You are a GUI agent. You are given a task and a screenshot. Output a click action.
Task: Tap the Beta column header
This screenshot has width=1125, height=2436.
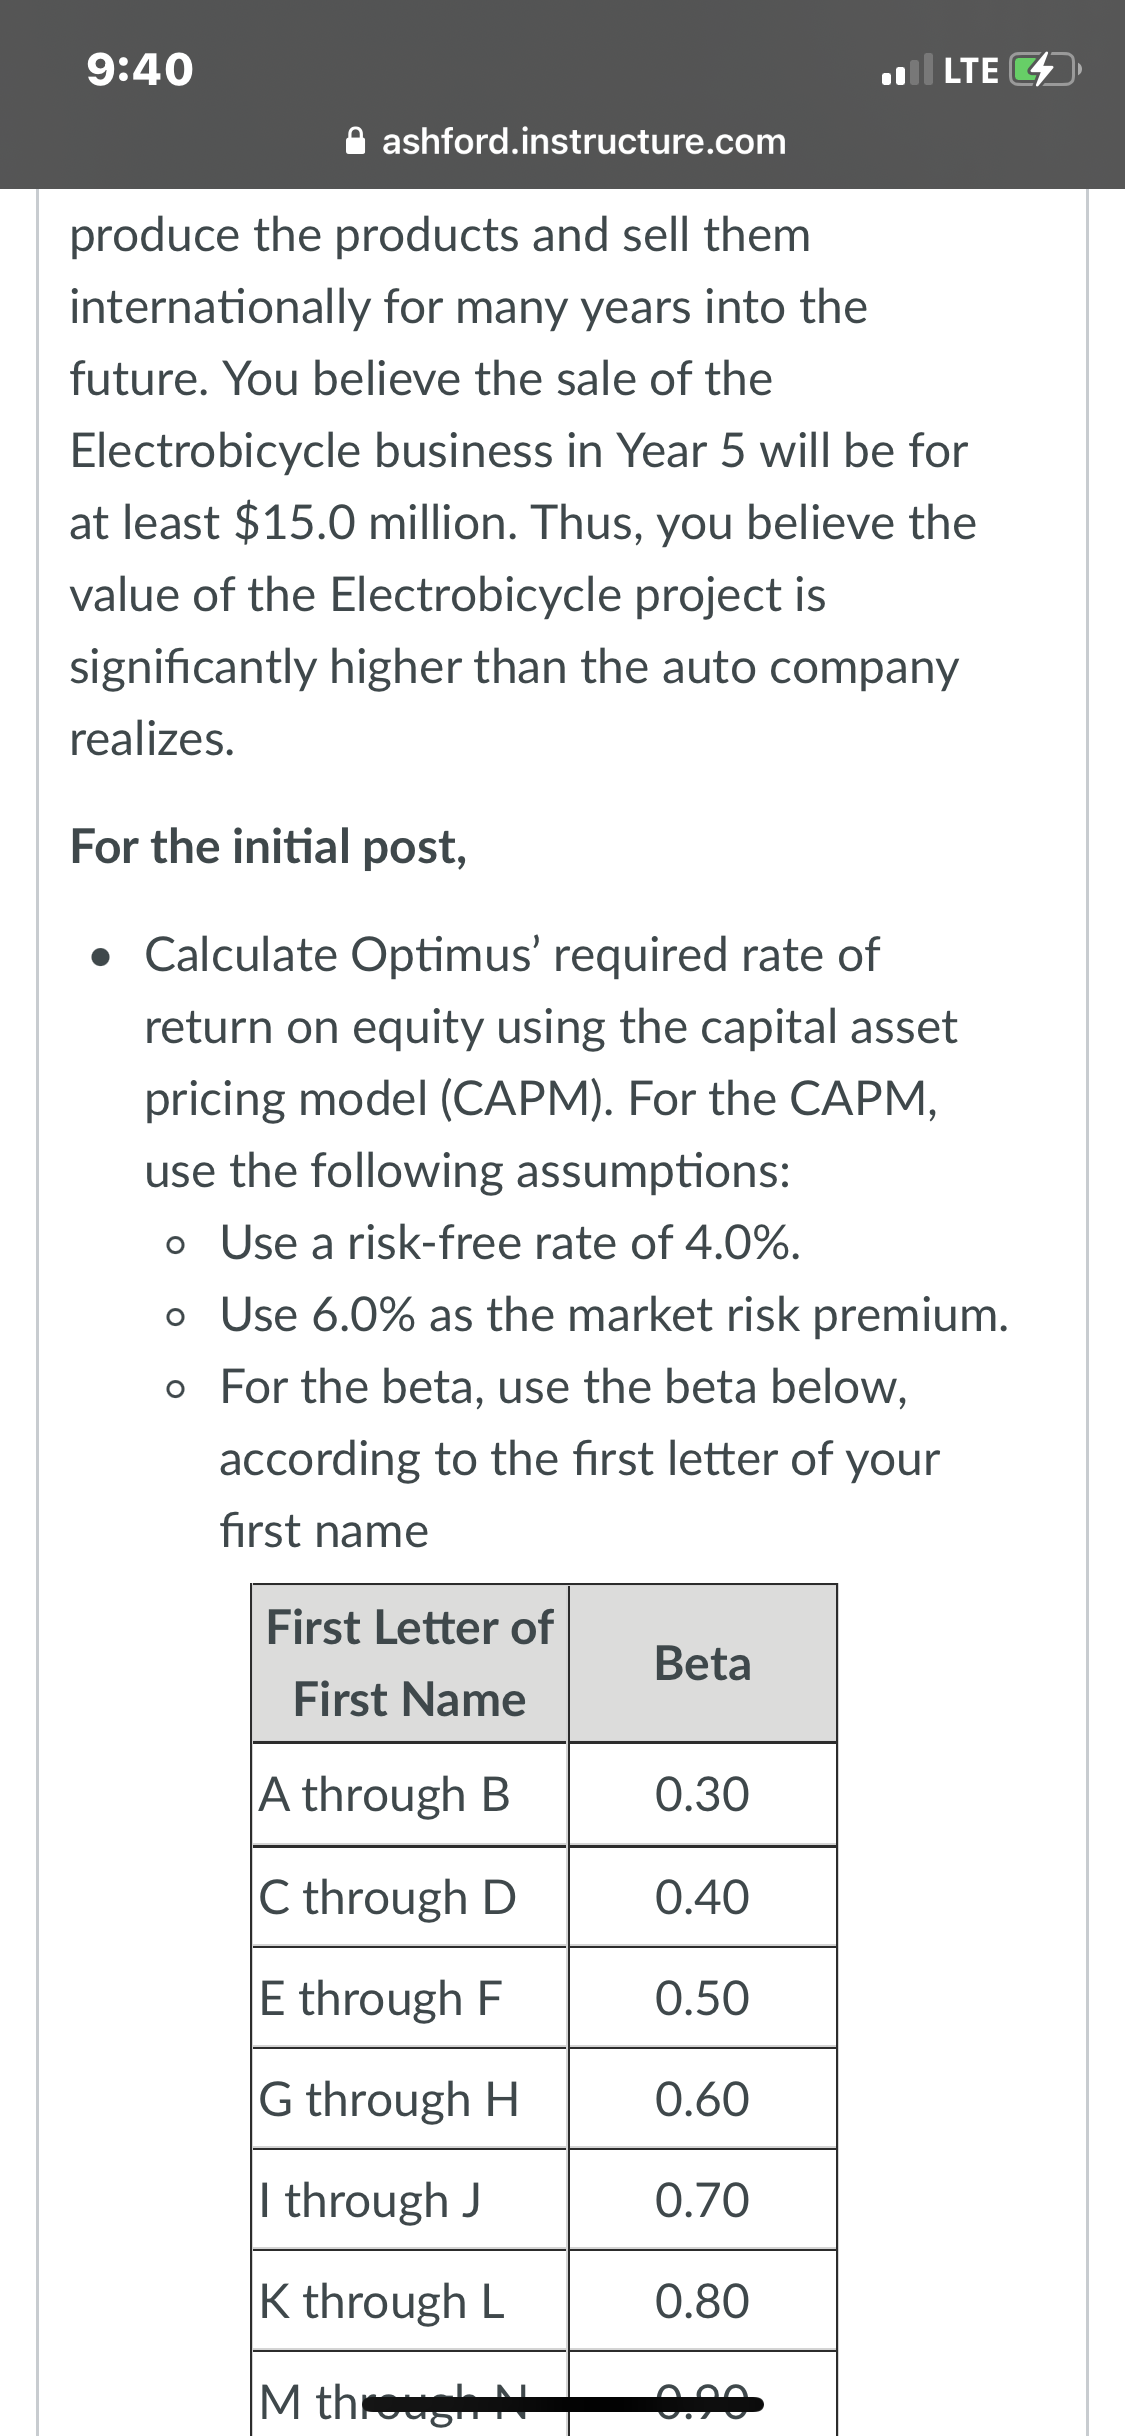(x=703, y=1663)
